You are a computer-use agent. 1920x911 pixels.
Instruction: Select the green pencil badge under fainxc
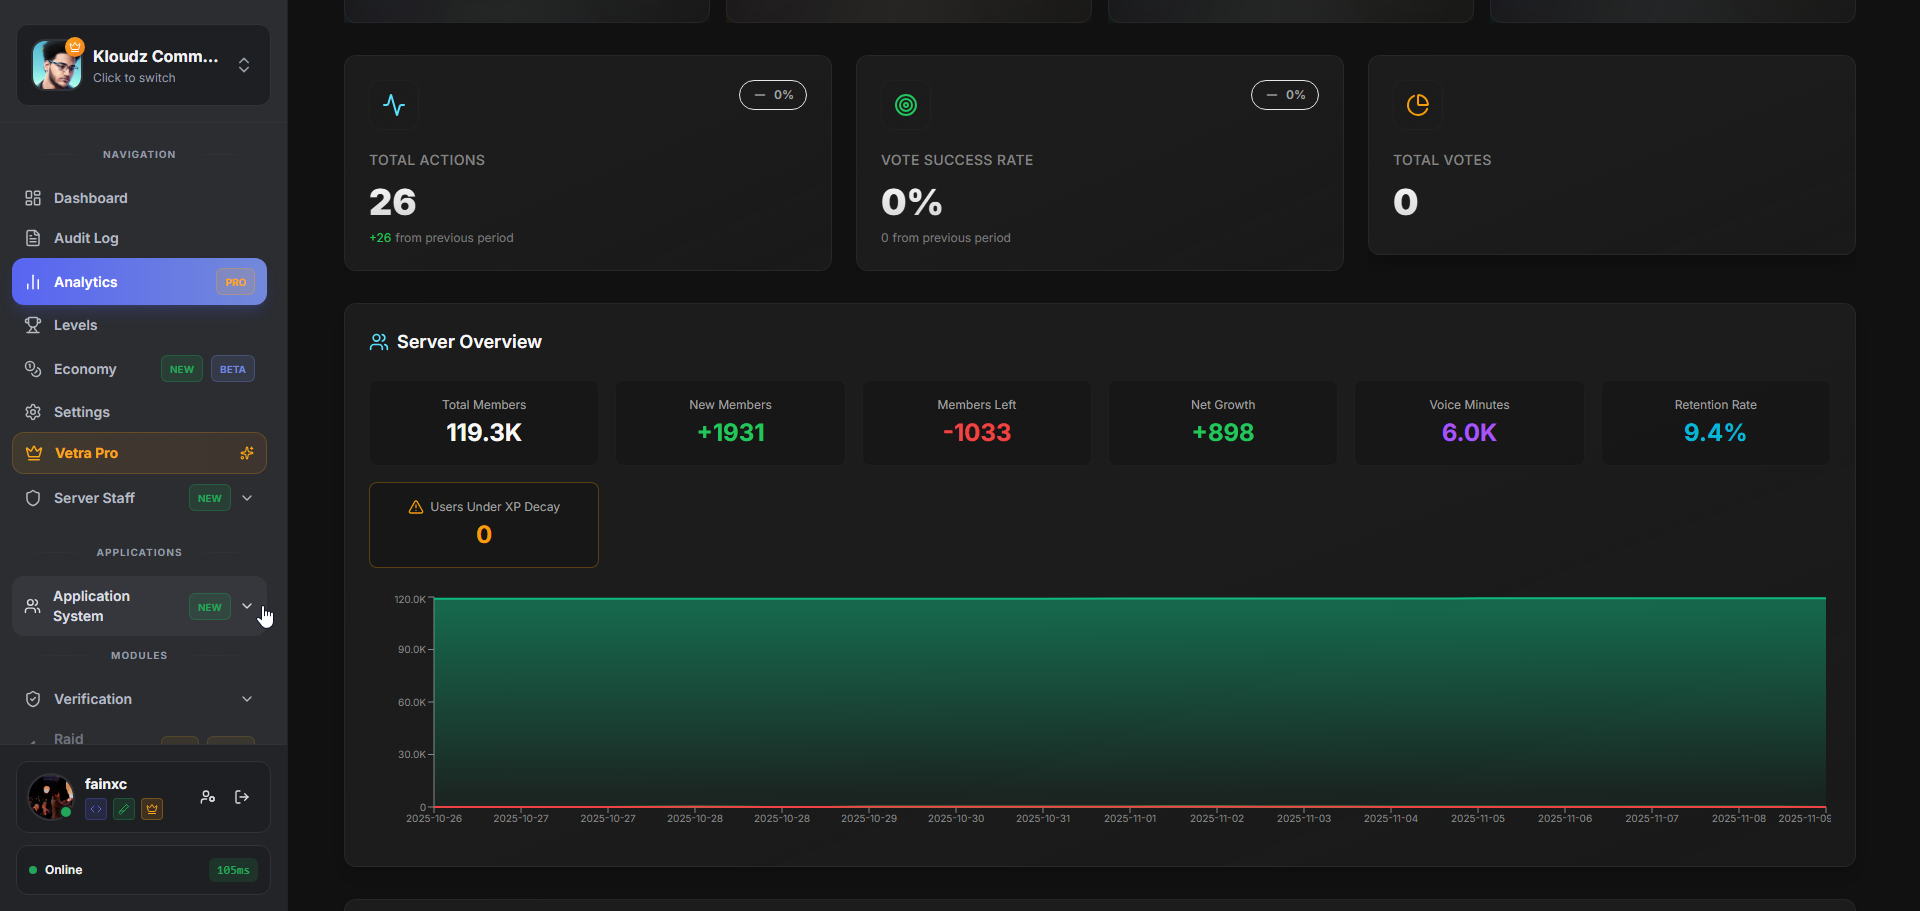pyautogui.click(x=123, y=809)
